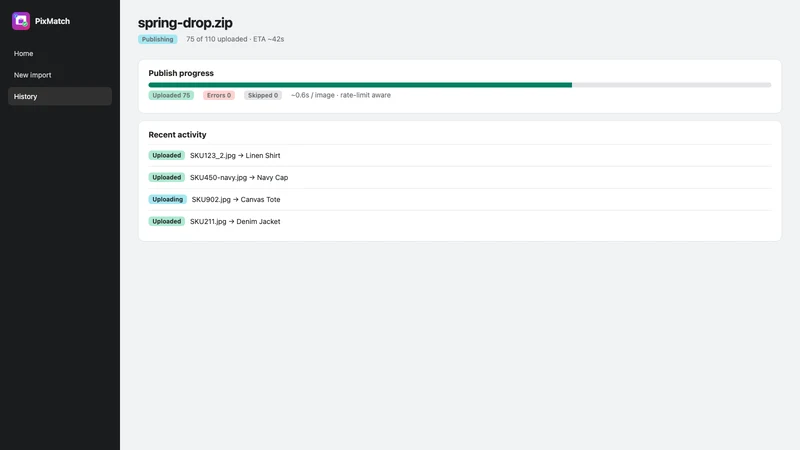Click the Uploaded 75 badge
Image resolution: width=800 pixels, height=450 pixels.
[x=171, y=95]
